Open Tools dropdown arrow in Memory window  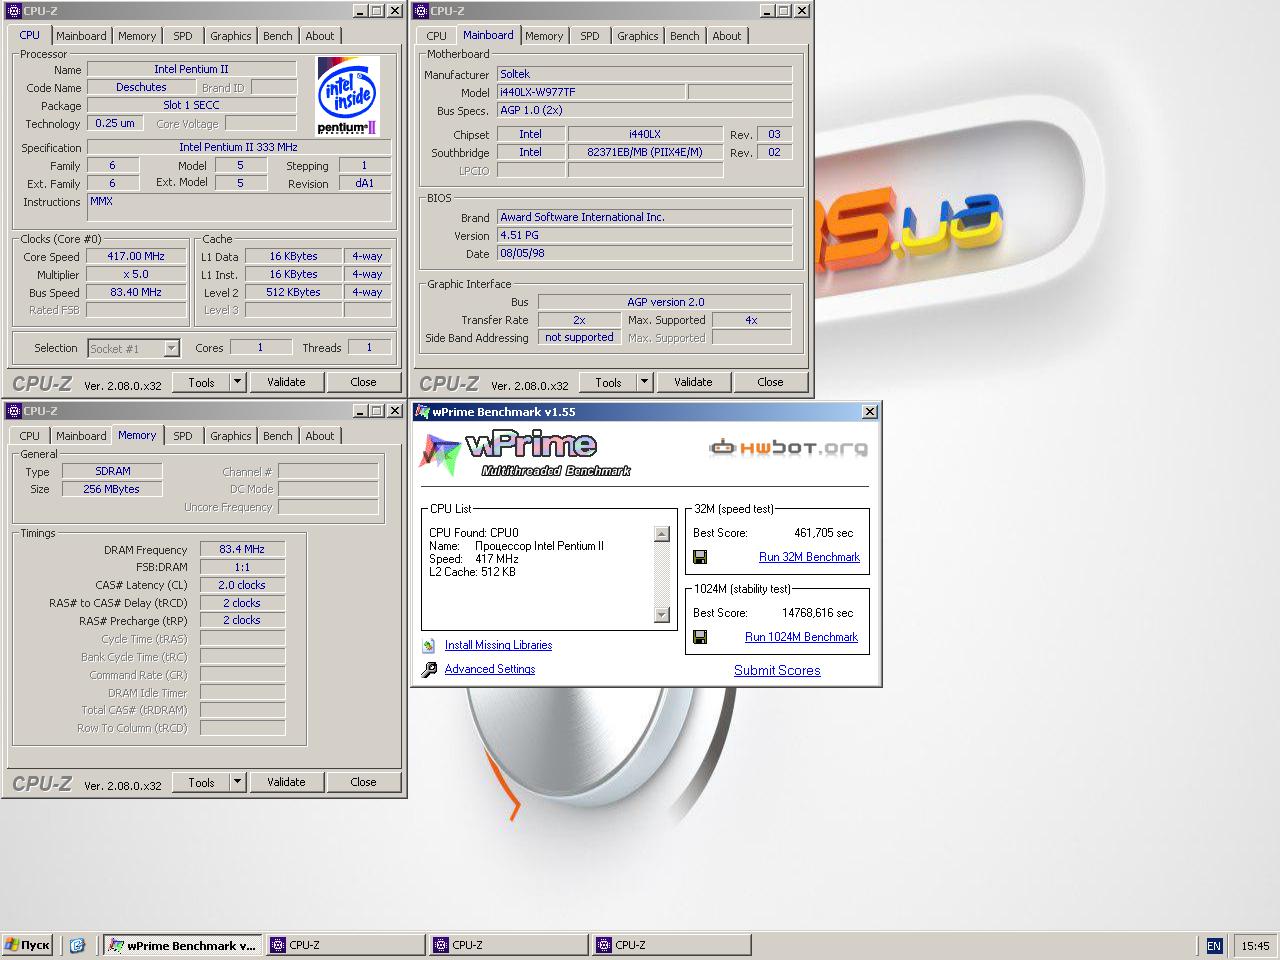tap(237, 782)
